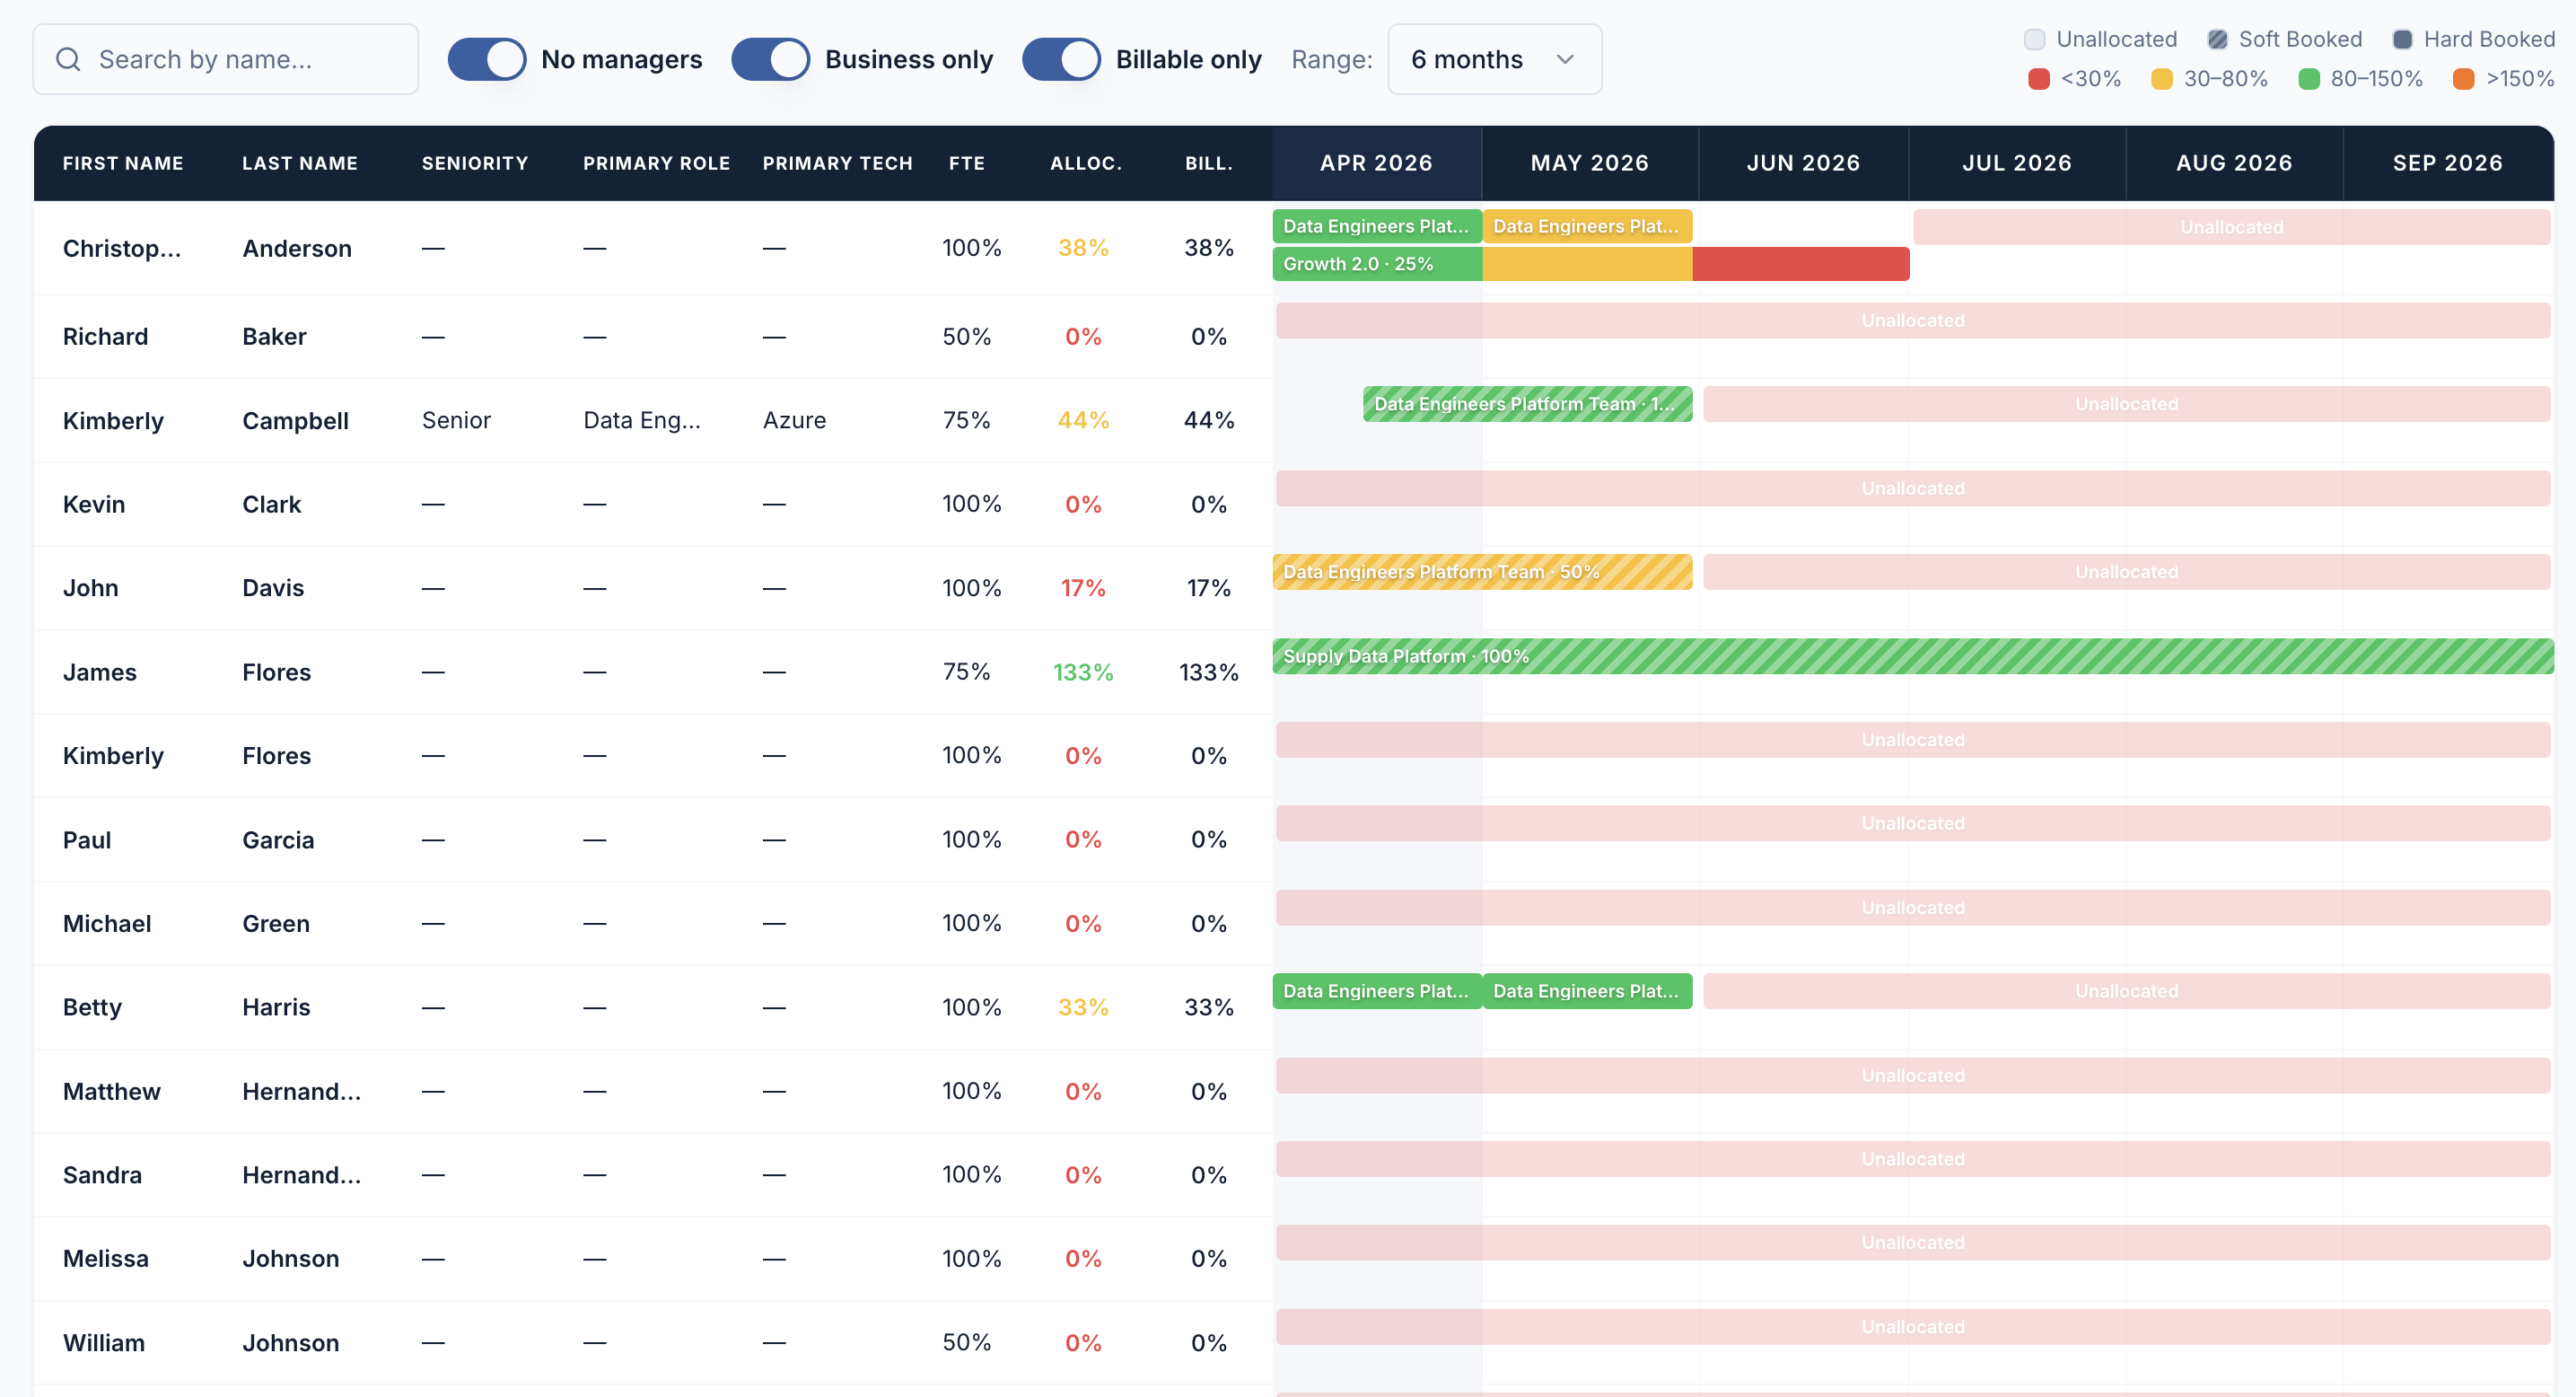Screen dimensions: 2576x1397
Task: Click last name Garcia
Action: [278, 840]
